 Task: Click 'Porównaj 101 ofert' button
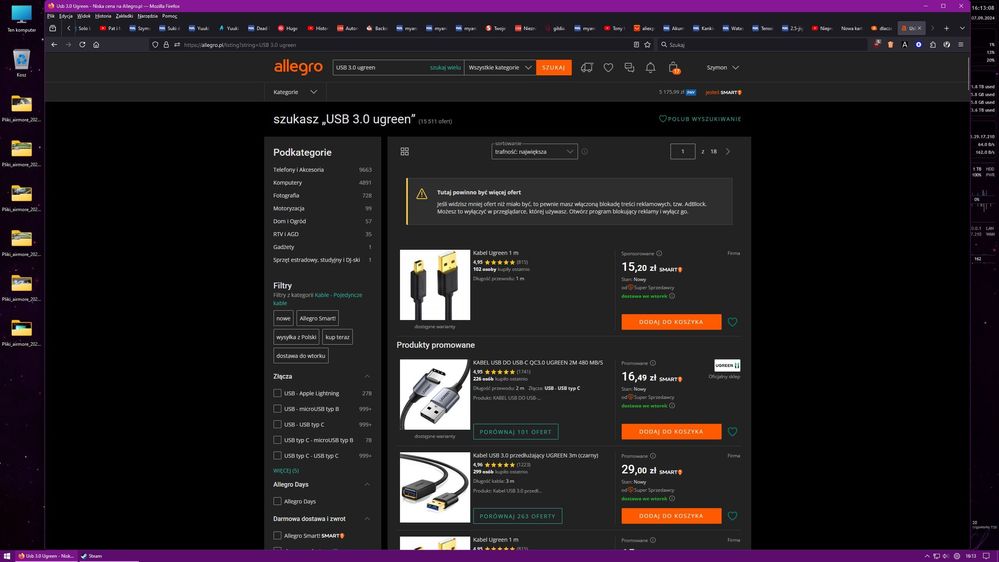(516, 432)
